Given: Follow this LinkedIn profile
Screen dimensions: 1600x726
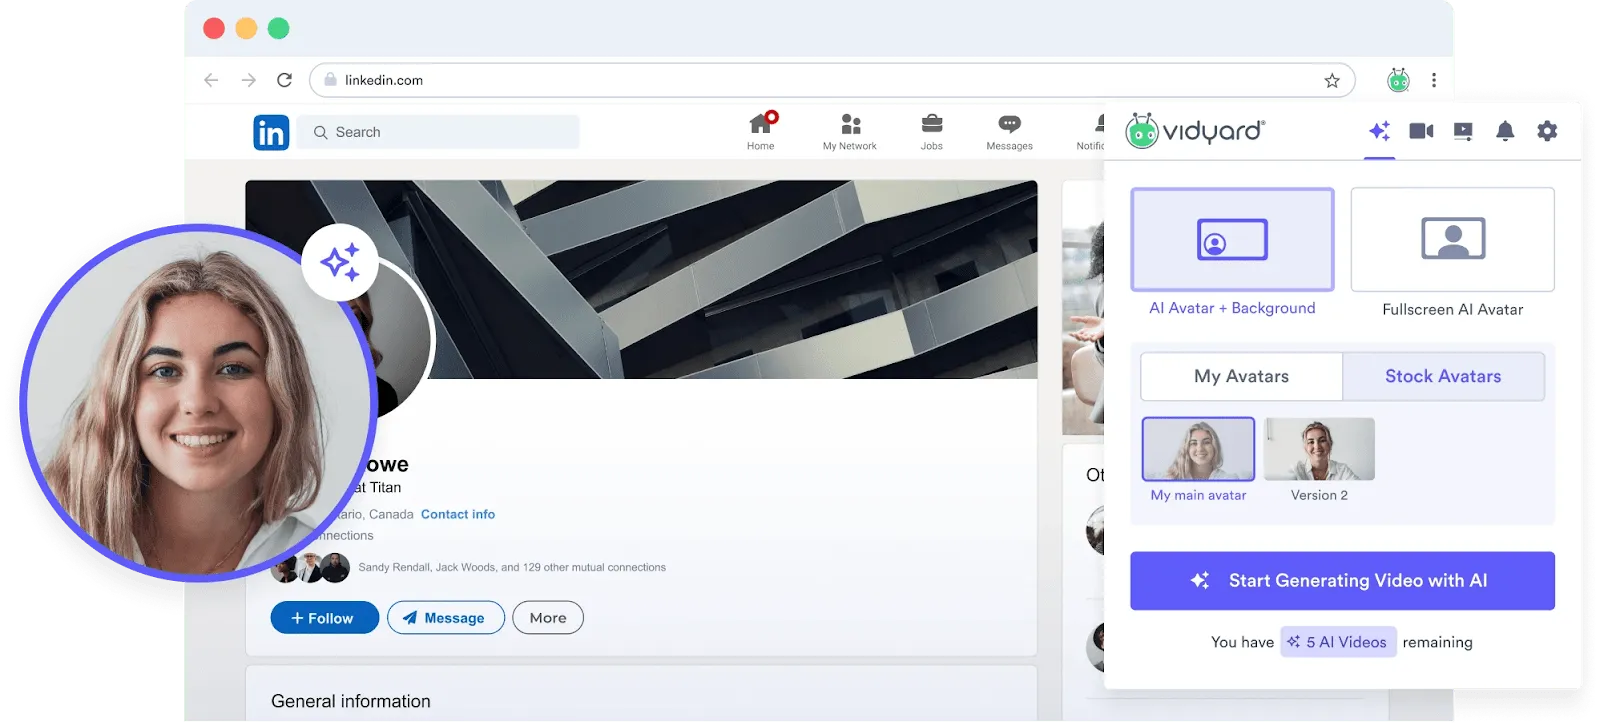Looking at the screenshot, I should coord(324,618).
